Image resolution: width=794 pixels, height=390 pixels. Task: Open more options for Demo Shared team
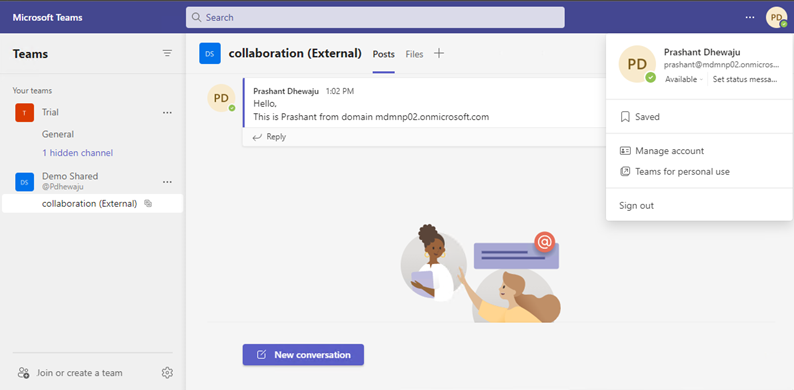click(167, 181)
